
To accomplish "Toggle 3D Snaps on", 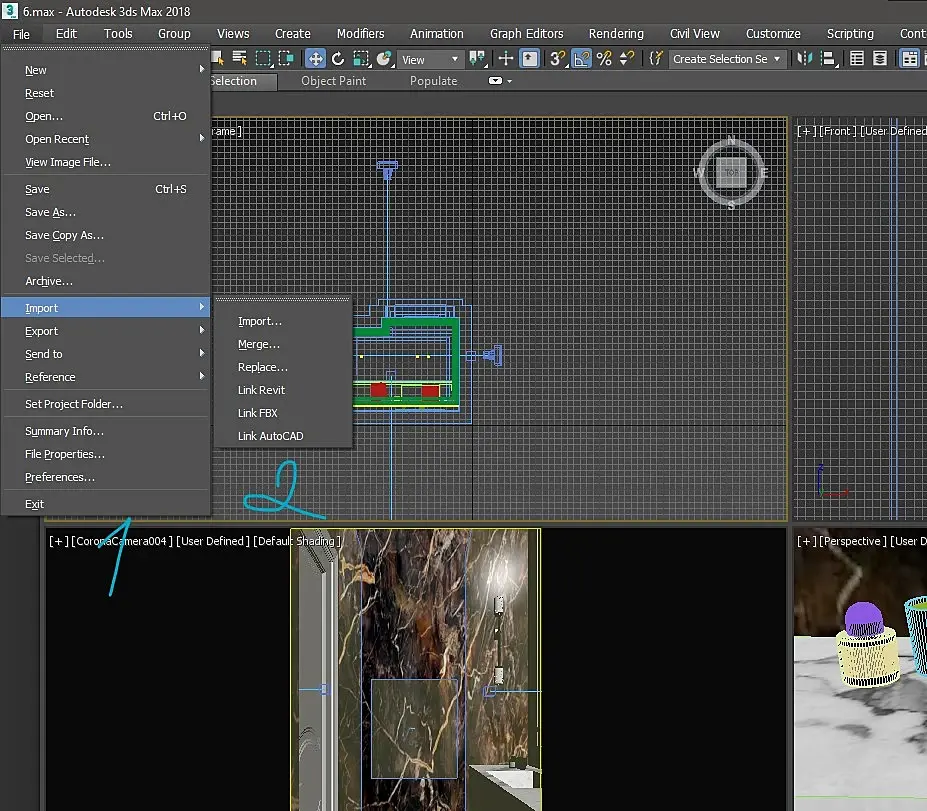I will point(558,59).
